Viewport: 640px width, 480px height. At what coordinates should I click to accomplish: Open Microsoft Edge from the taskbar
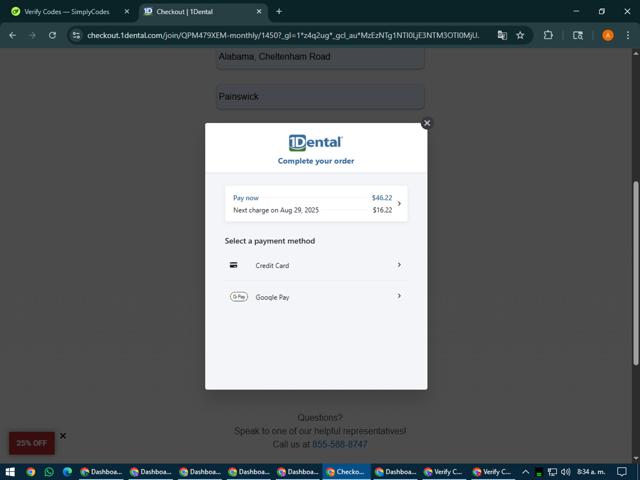pos(67,472)
